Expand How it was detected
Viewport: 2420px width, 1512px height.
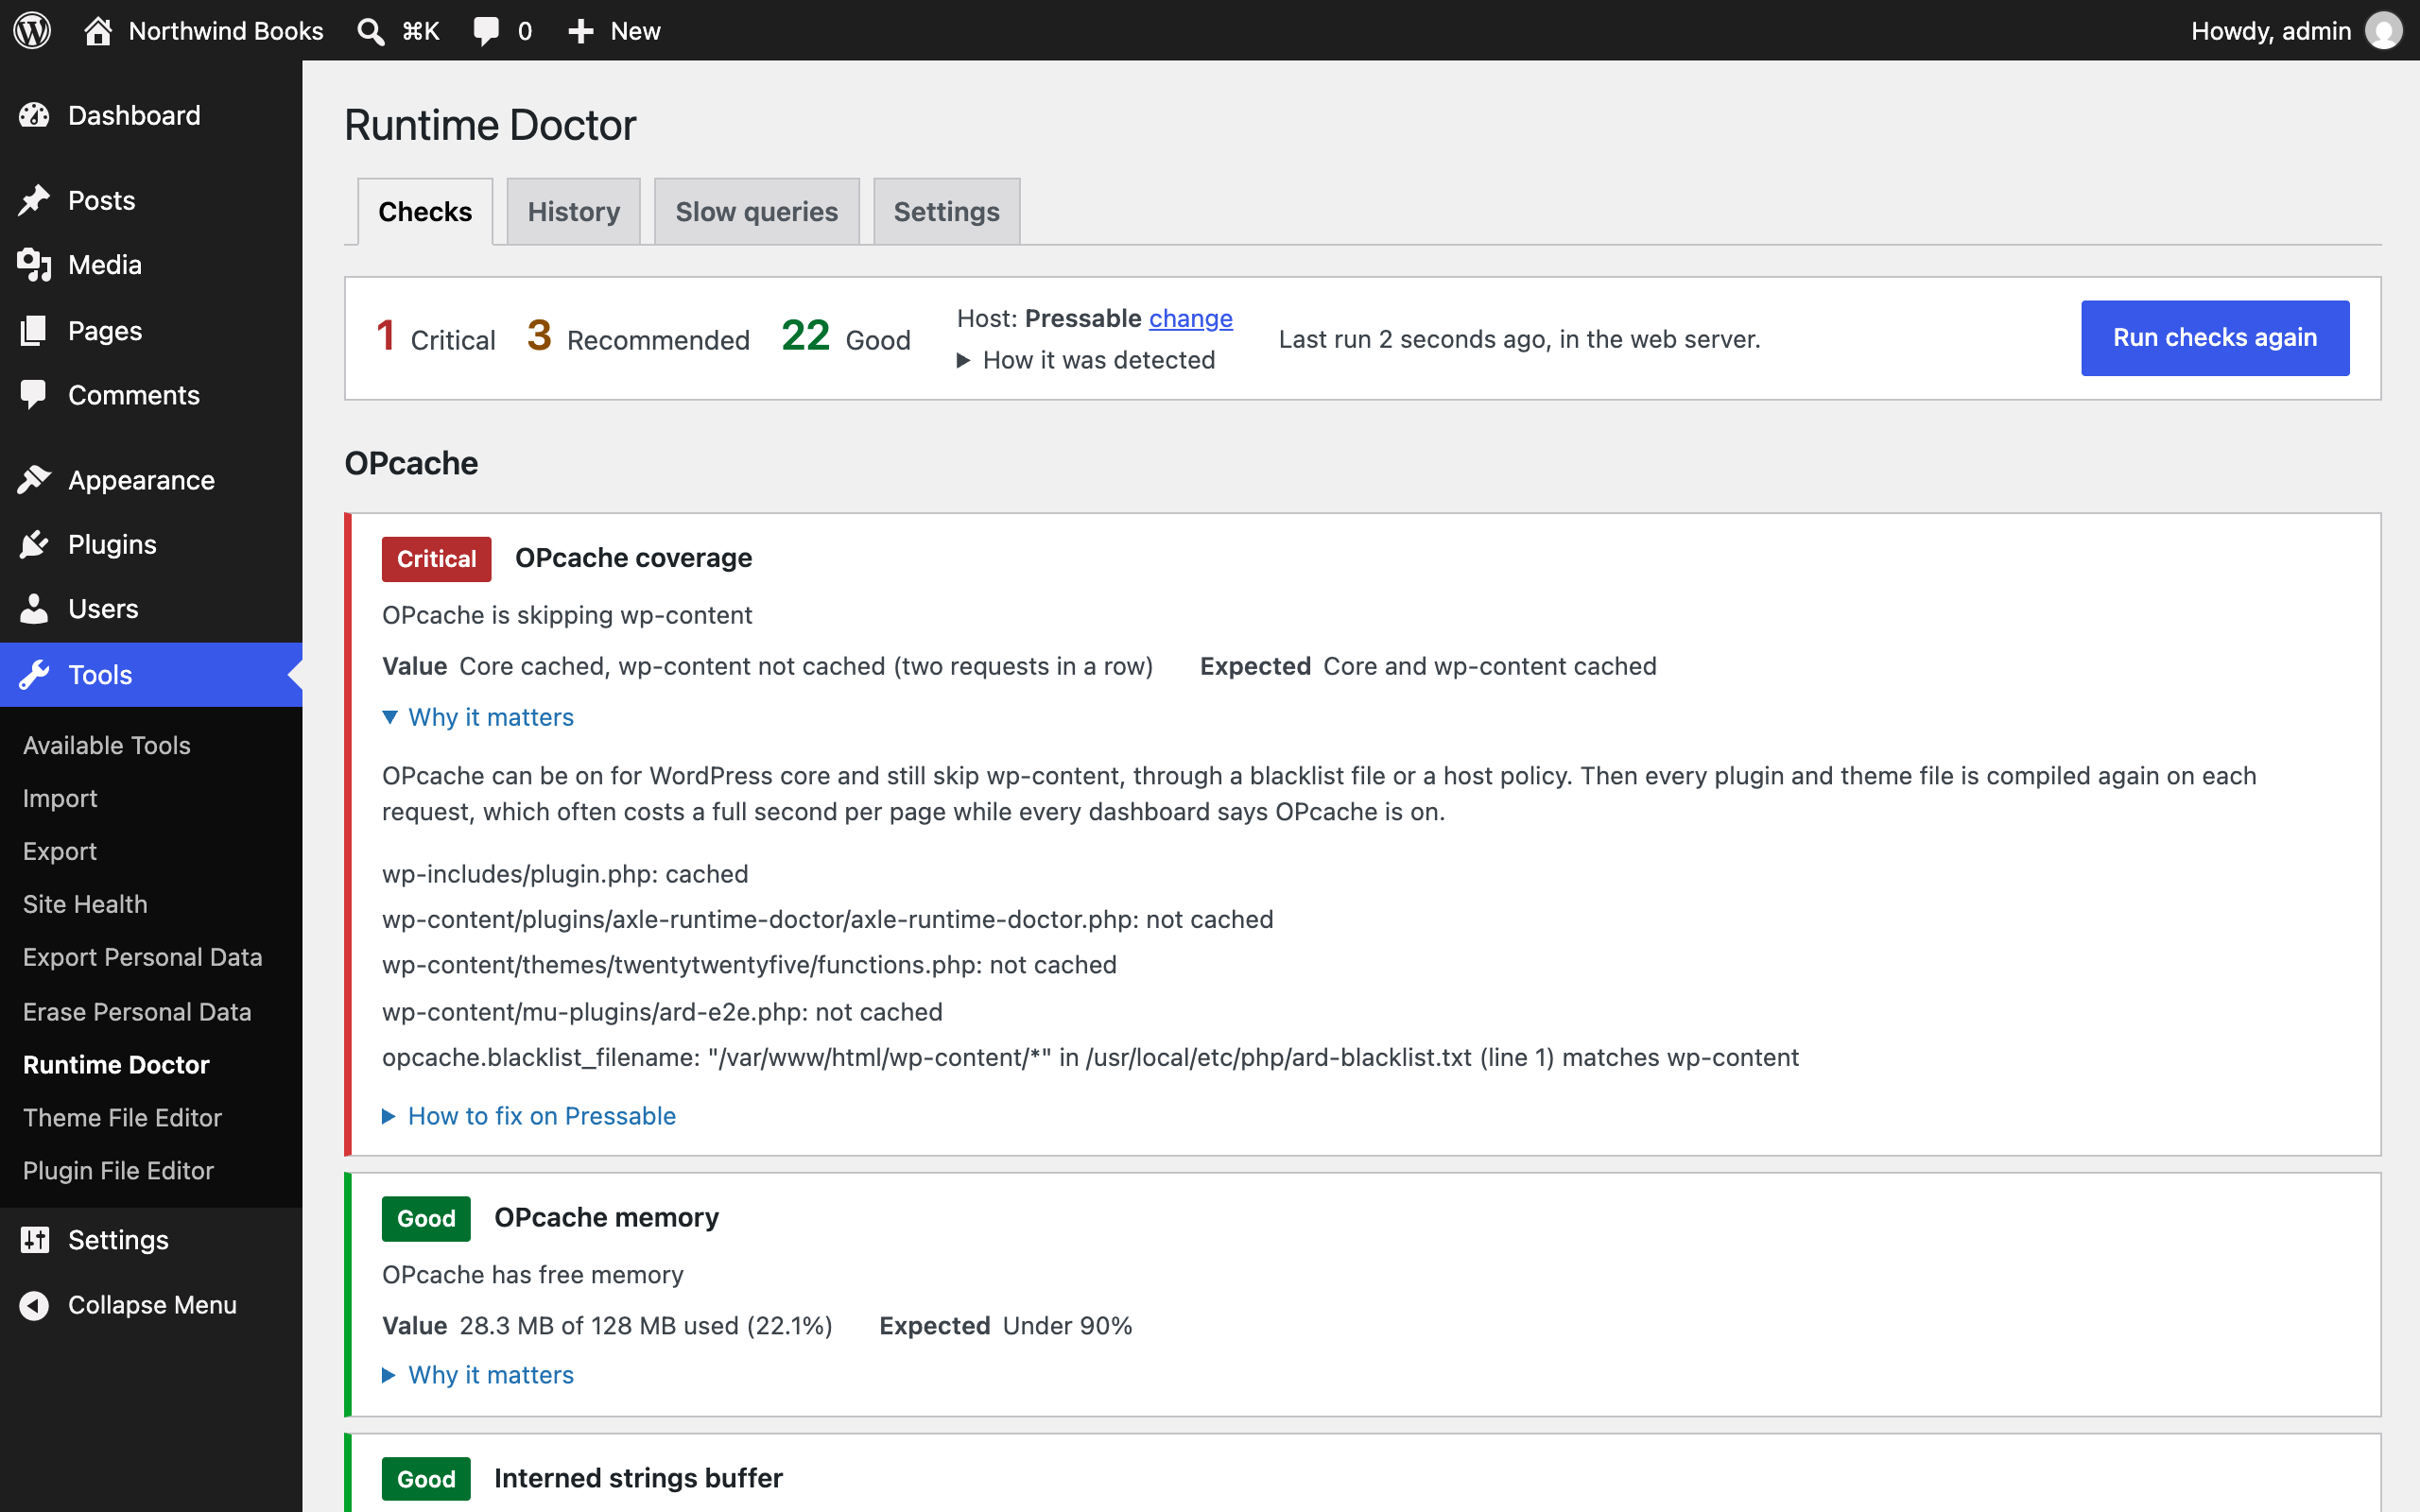(x=1086, y=360)
